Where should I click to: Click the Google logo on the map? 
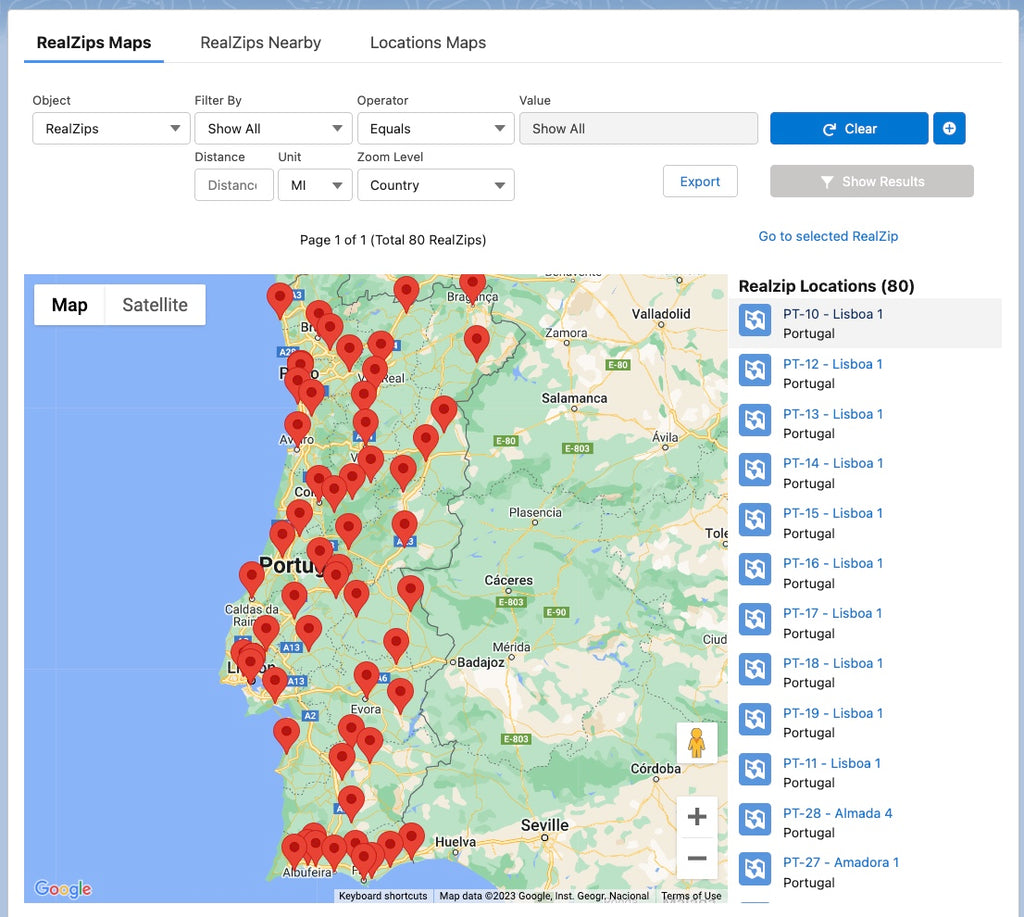pos(63,889)
